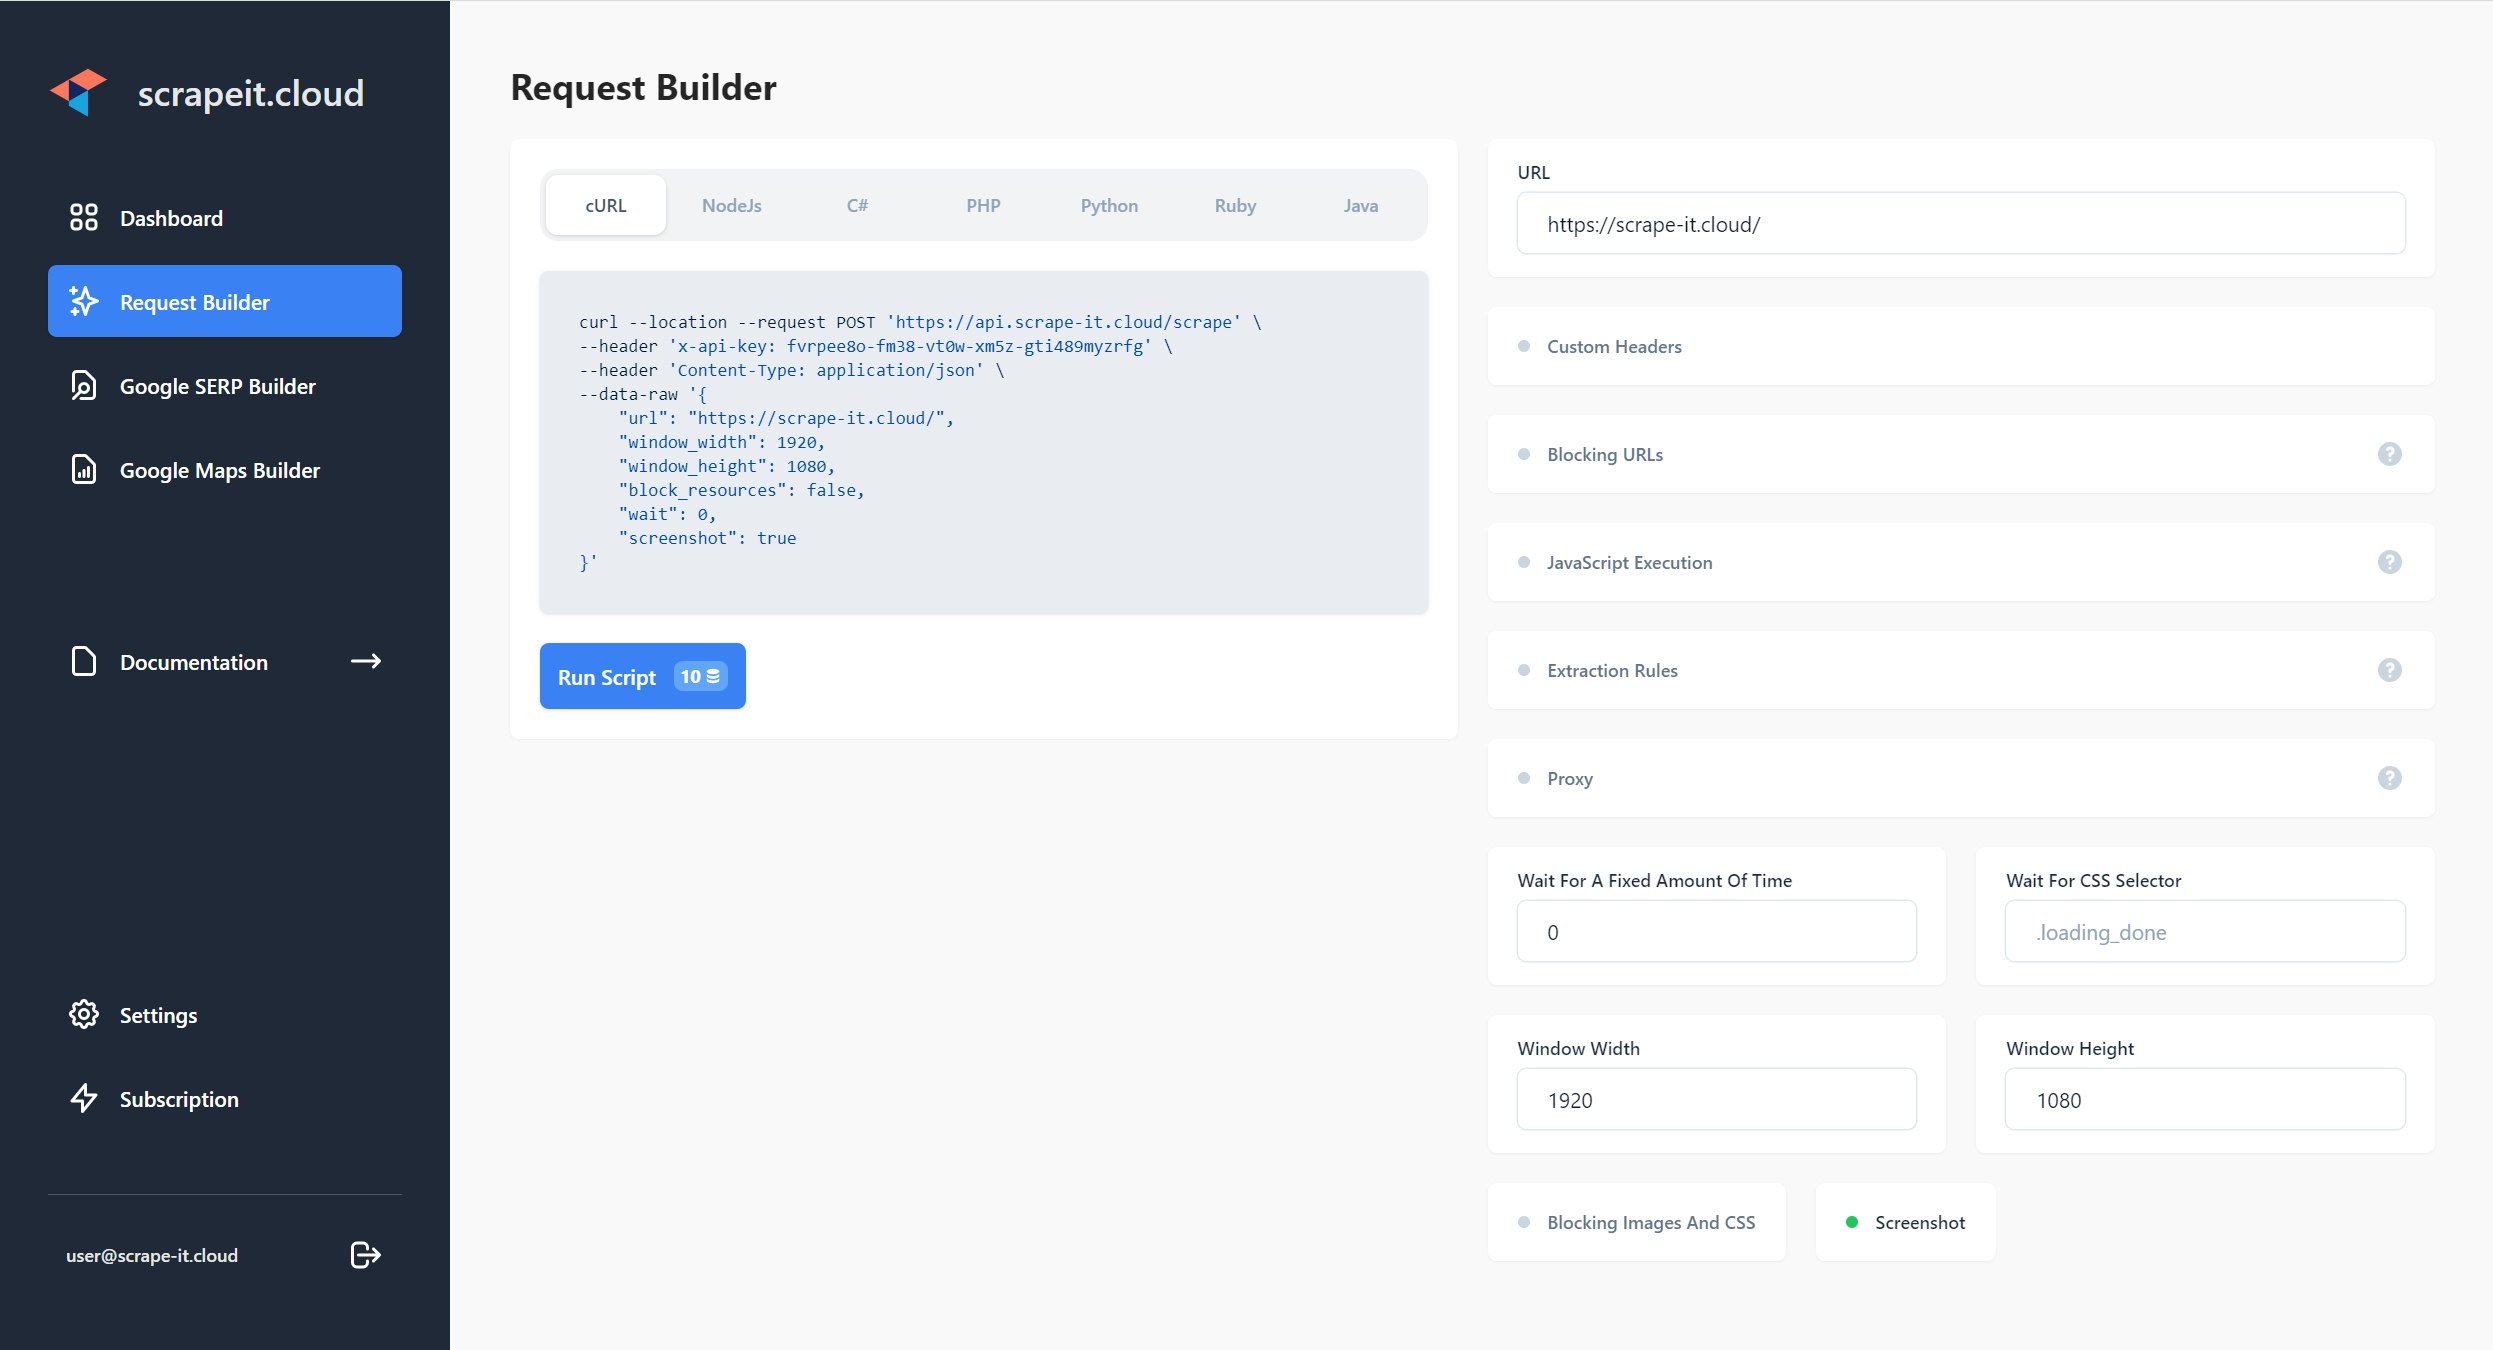
Task: Toggle the Extraction Rules option
Action: (1960, 670)
